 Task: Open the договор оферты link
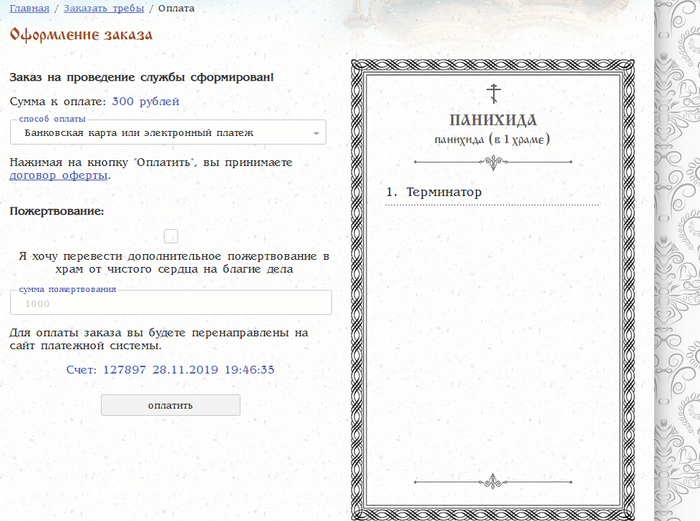pyautogui.click(x=58, y=175)
